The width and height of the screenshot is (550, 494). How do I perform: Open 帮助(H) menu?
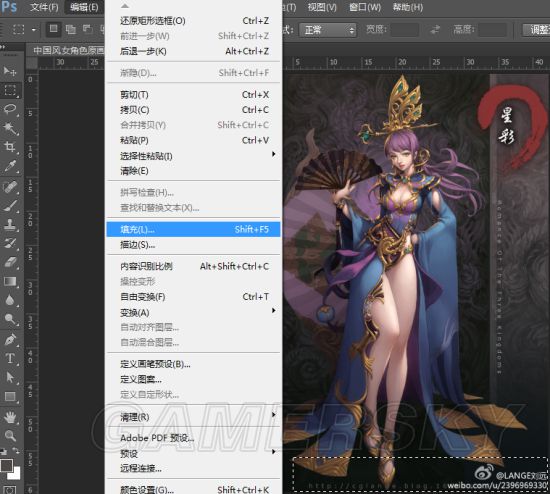point(408,7)
